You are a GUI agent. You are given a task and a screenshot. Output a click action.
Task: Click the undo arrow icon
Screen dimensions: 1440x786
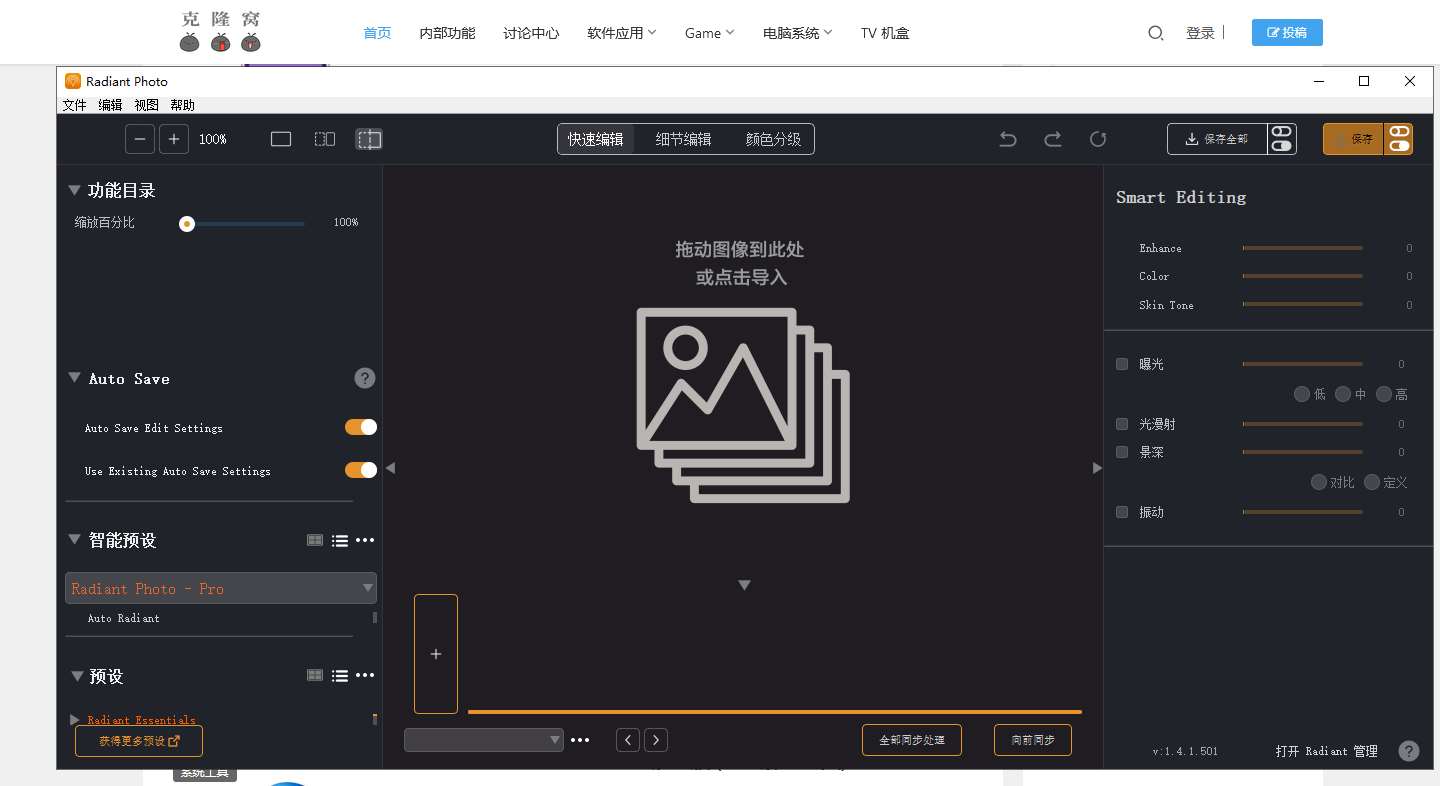tap(1008, 139)
